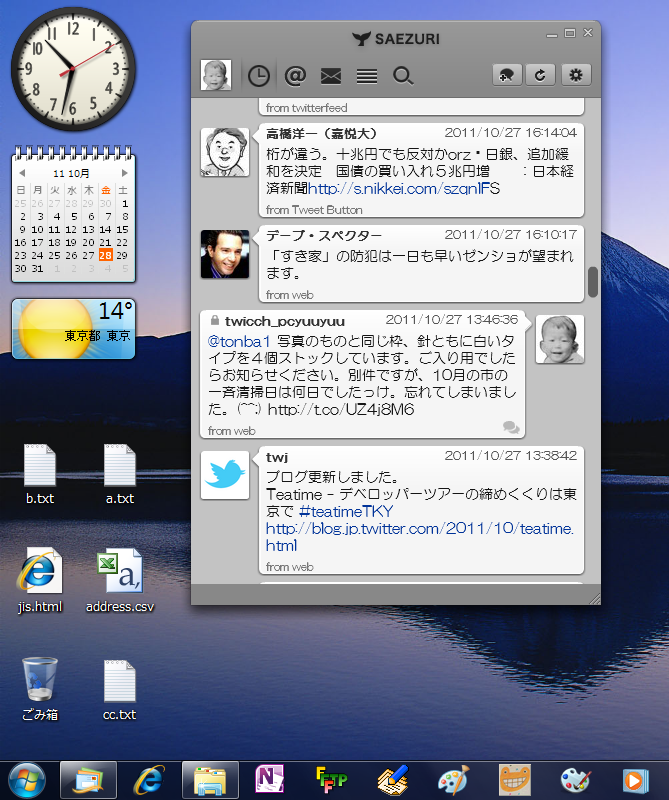Open direct messages envelope icon

331,75
